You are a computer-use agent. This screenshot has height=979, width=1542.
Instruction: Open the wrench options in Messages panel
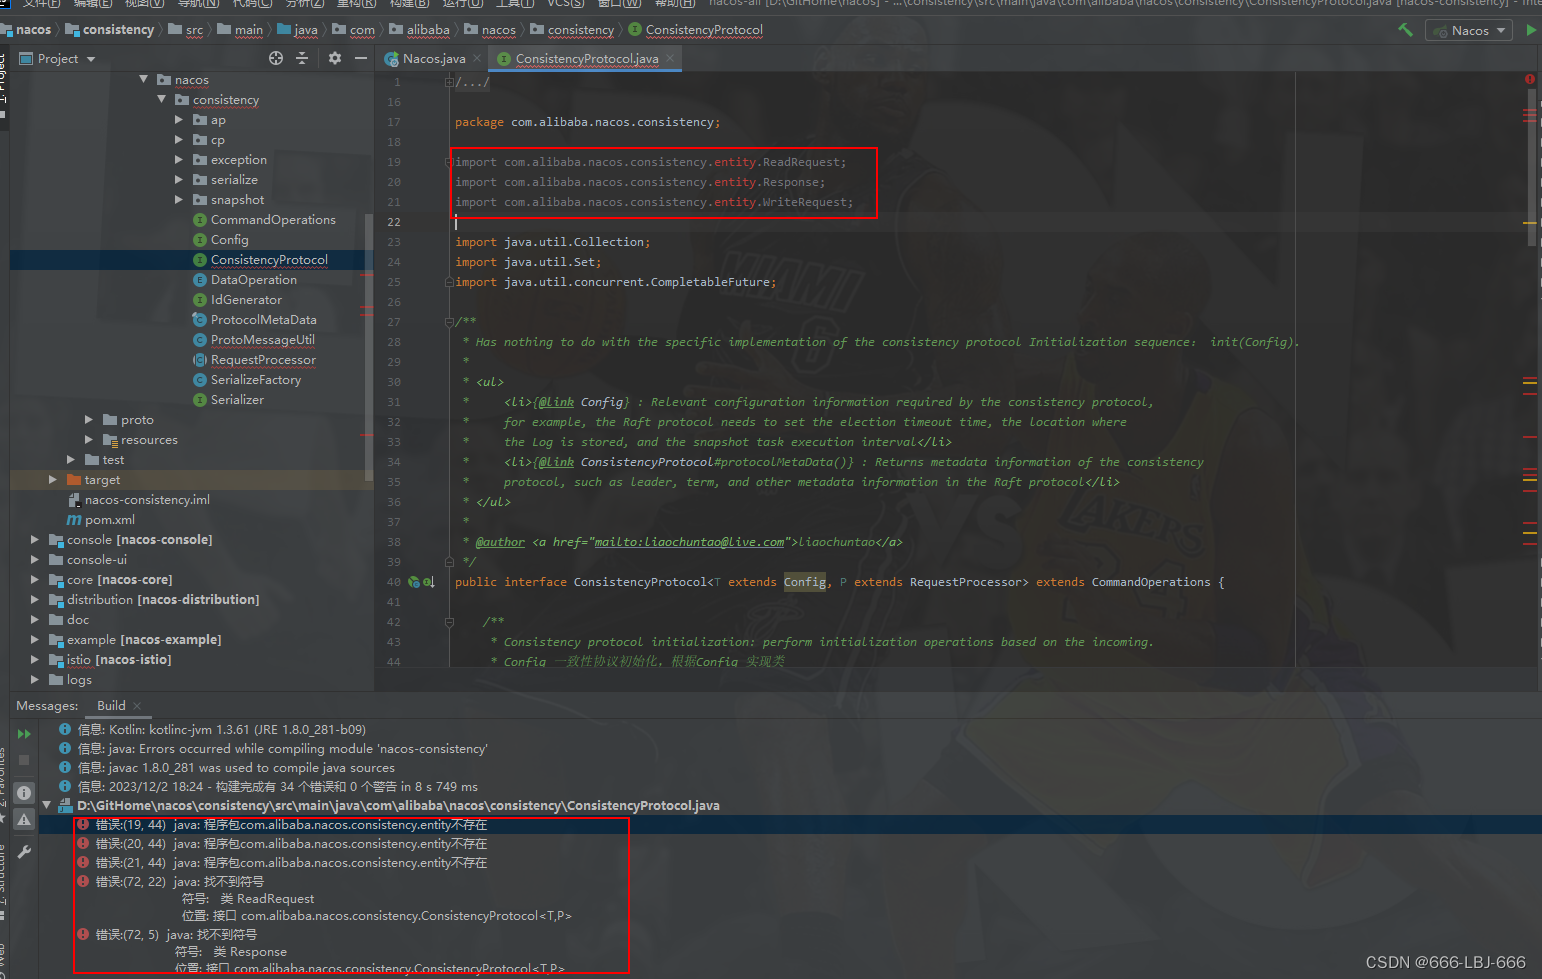(x=24, y=852)
